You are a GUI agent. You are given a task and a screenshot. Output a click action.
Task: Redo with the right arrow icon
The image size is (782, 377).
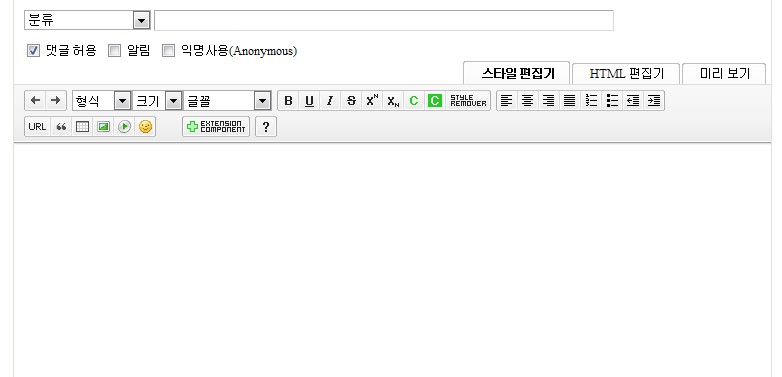(56, 101)
